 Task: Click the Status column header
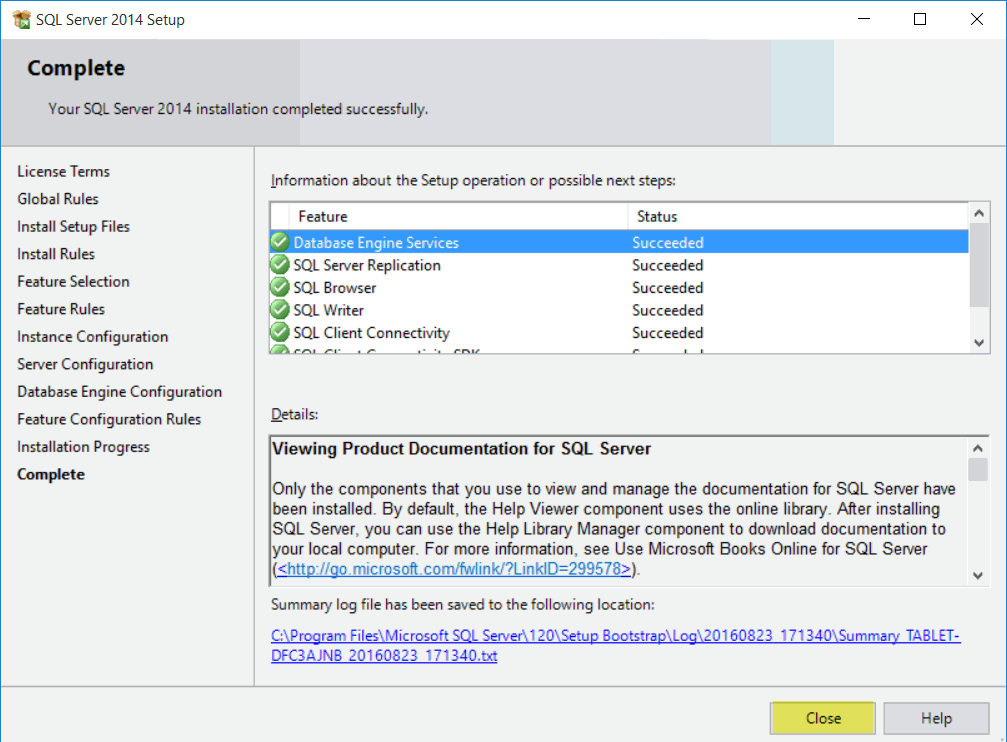coord(798,216)
